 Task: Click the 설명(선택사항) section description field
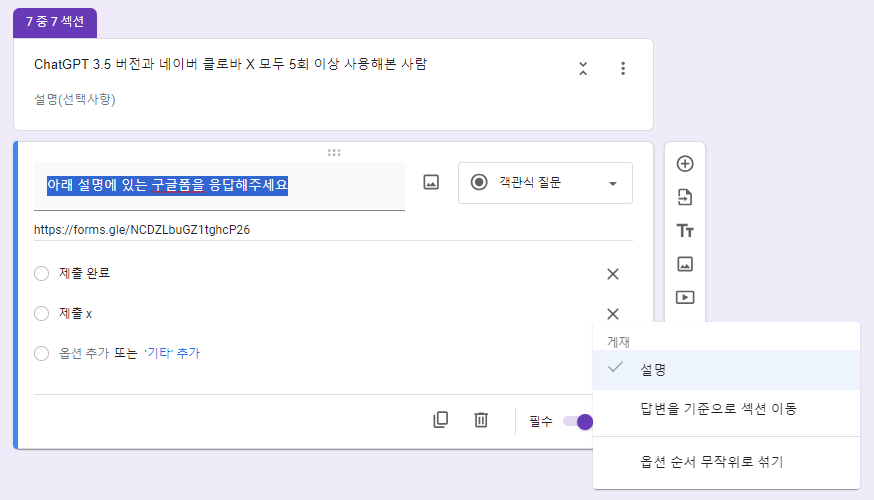click(75, 100)
